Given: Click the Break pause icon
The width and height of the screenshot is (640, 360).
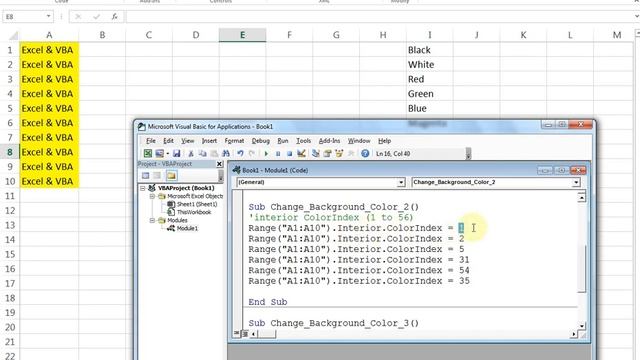Looking at the screenshot, I should (x=278, y=154).
